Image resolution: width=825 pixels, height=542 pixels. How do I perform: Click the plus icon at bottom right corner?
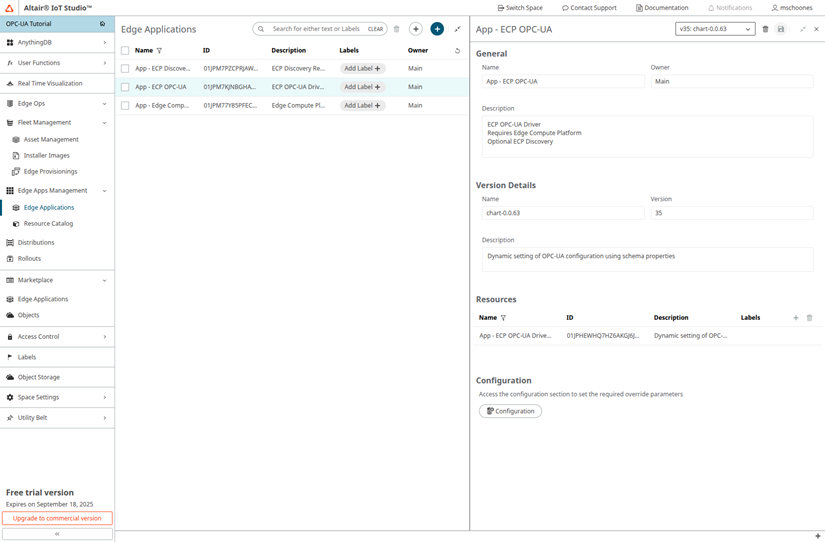[818, 536]
